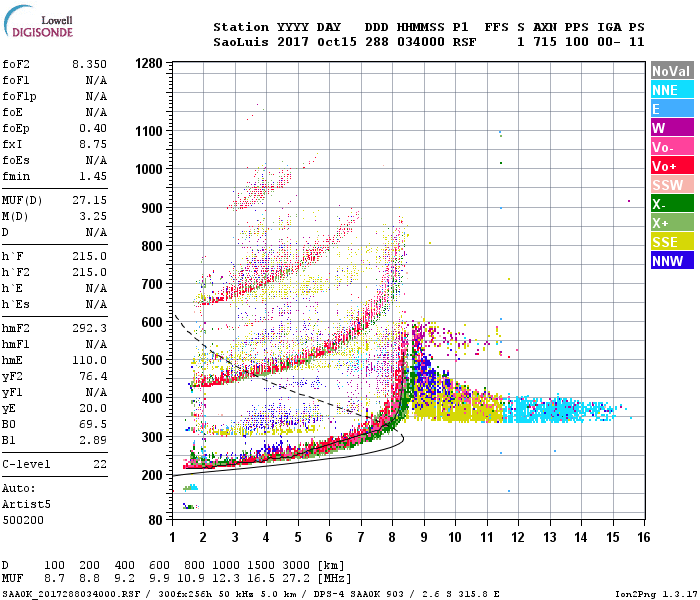Click the 500200 code under Artist5

click(23, 520)
